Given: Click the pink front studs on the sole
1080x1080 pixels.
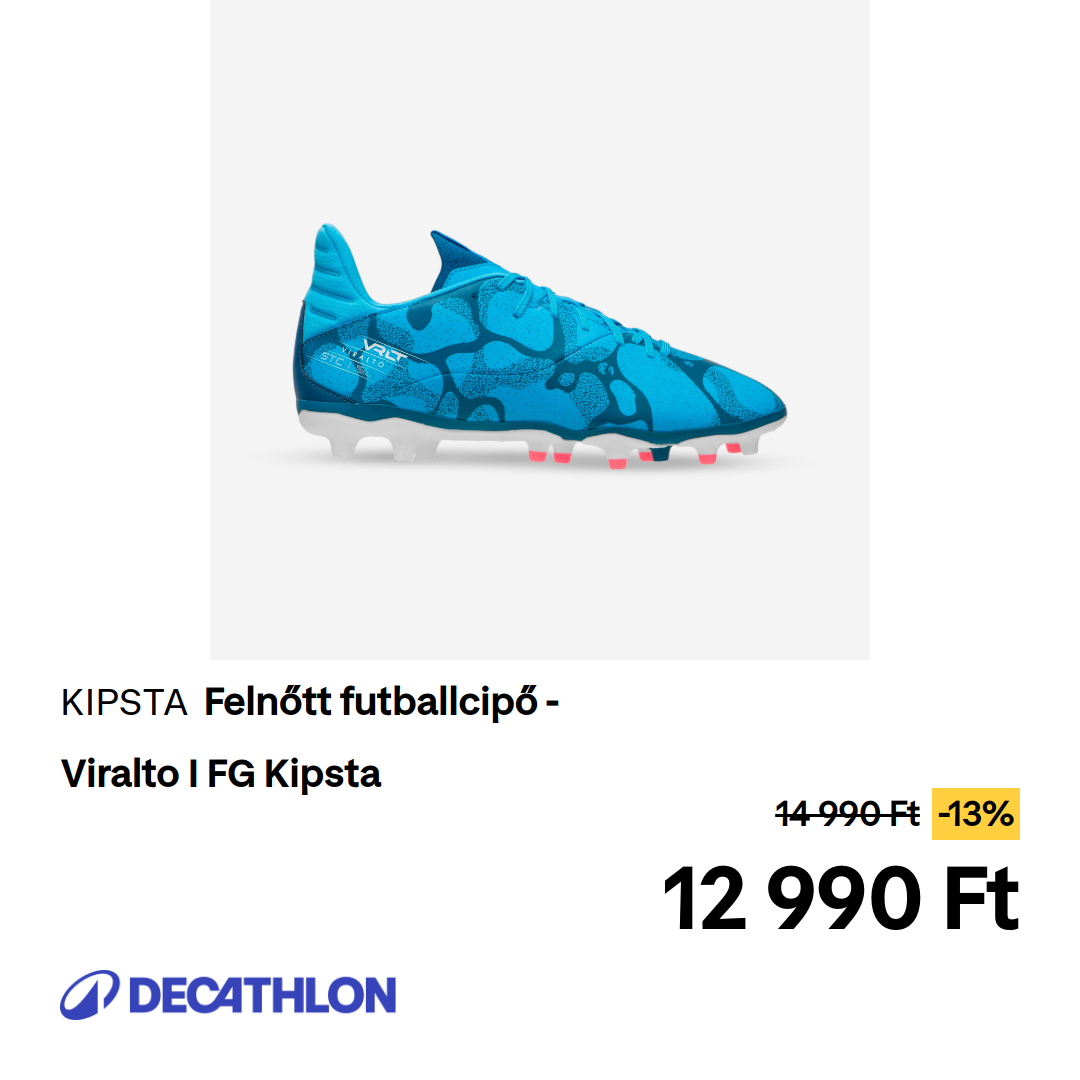Looking at the screenshot, I should (634, 456).
